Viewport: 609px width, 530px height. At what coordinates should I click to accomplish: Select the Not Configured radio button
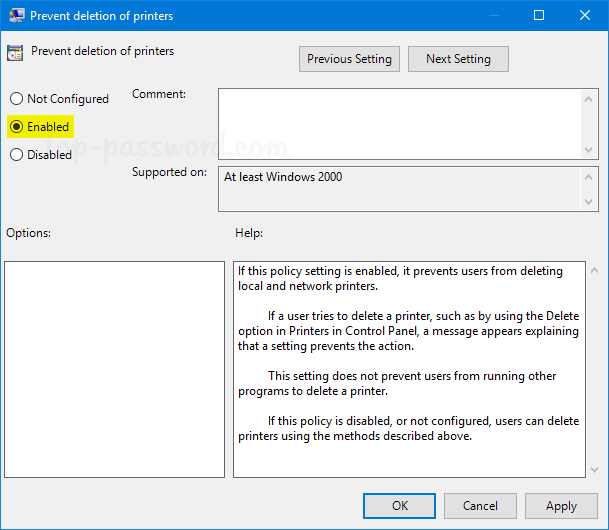(16, 99)
